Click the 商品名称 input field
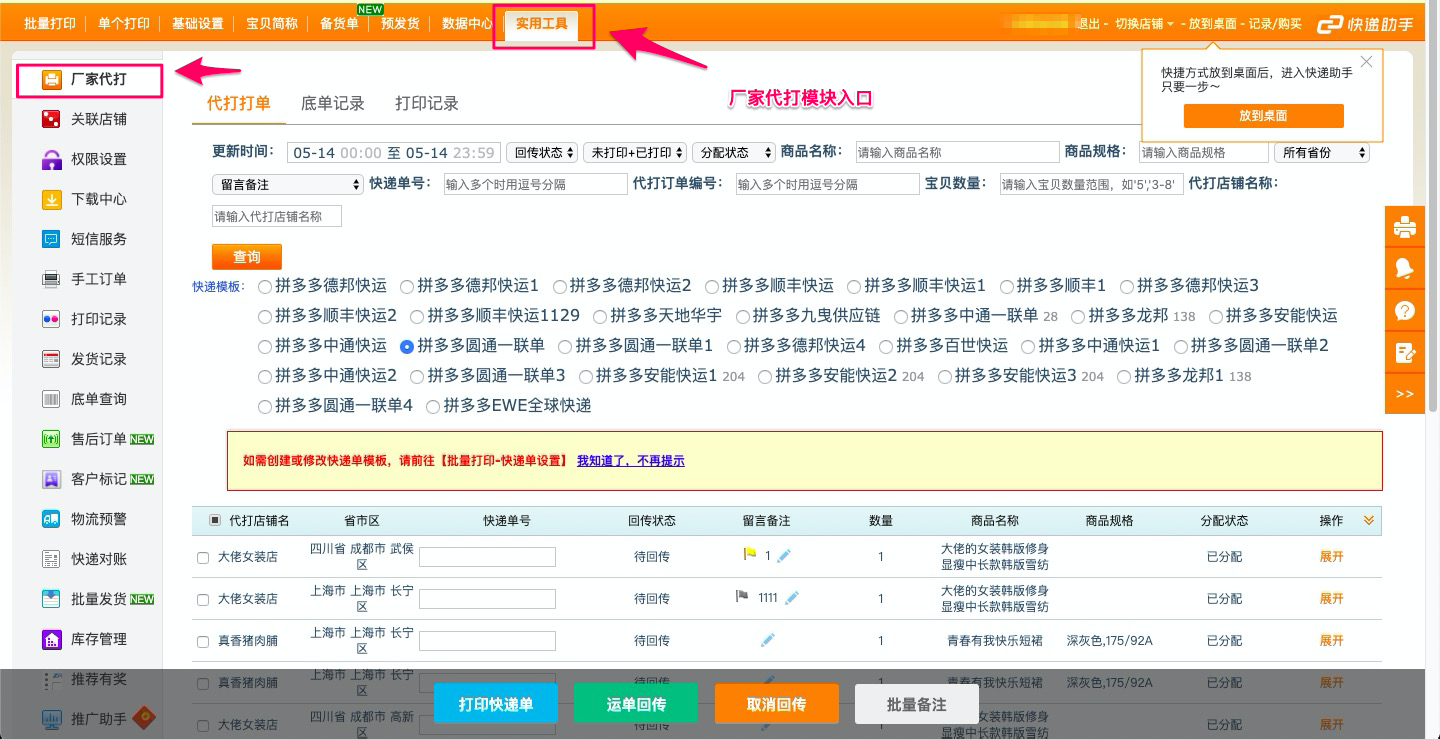The height and width of the screenshot is (739, 1440). 958,152
